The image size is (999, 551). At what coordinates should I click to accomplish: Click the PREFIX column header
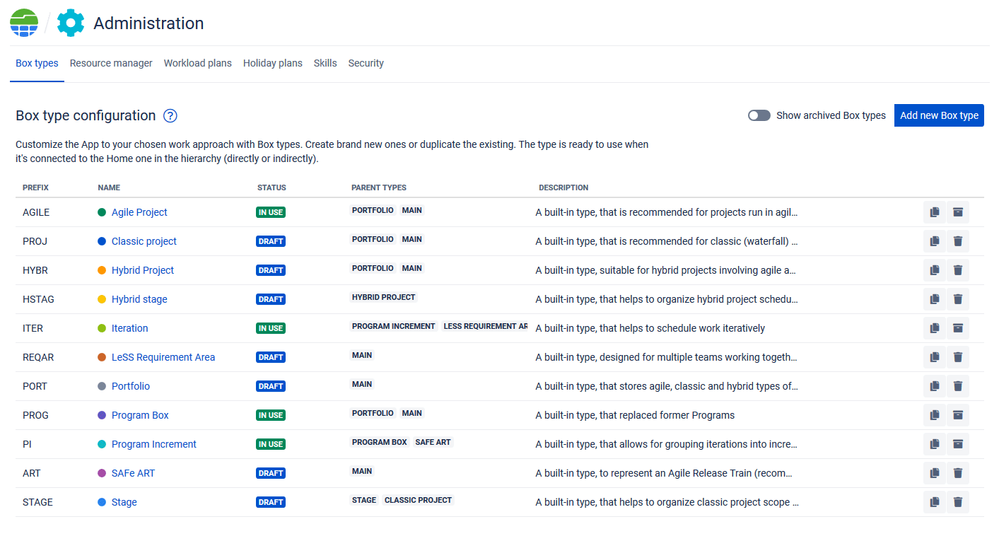pyautogui.click(x=36, y=188)
